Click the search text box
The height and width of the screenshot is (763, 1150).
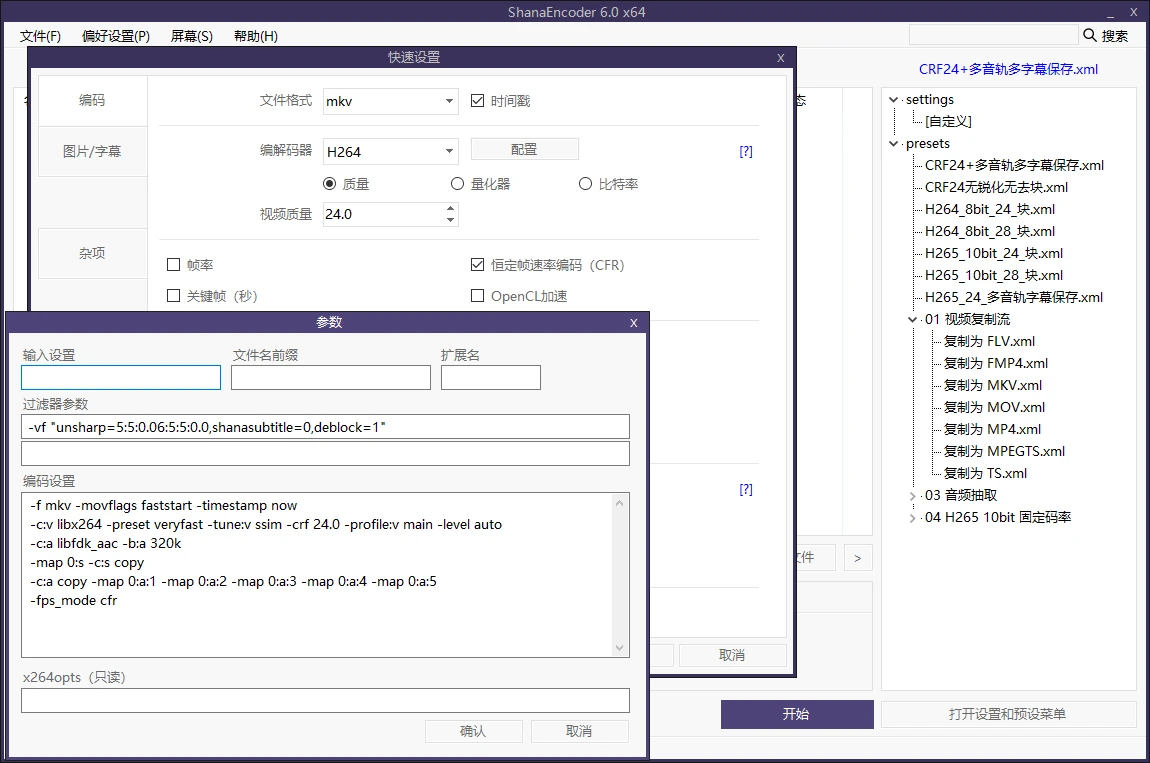994,35
